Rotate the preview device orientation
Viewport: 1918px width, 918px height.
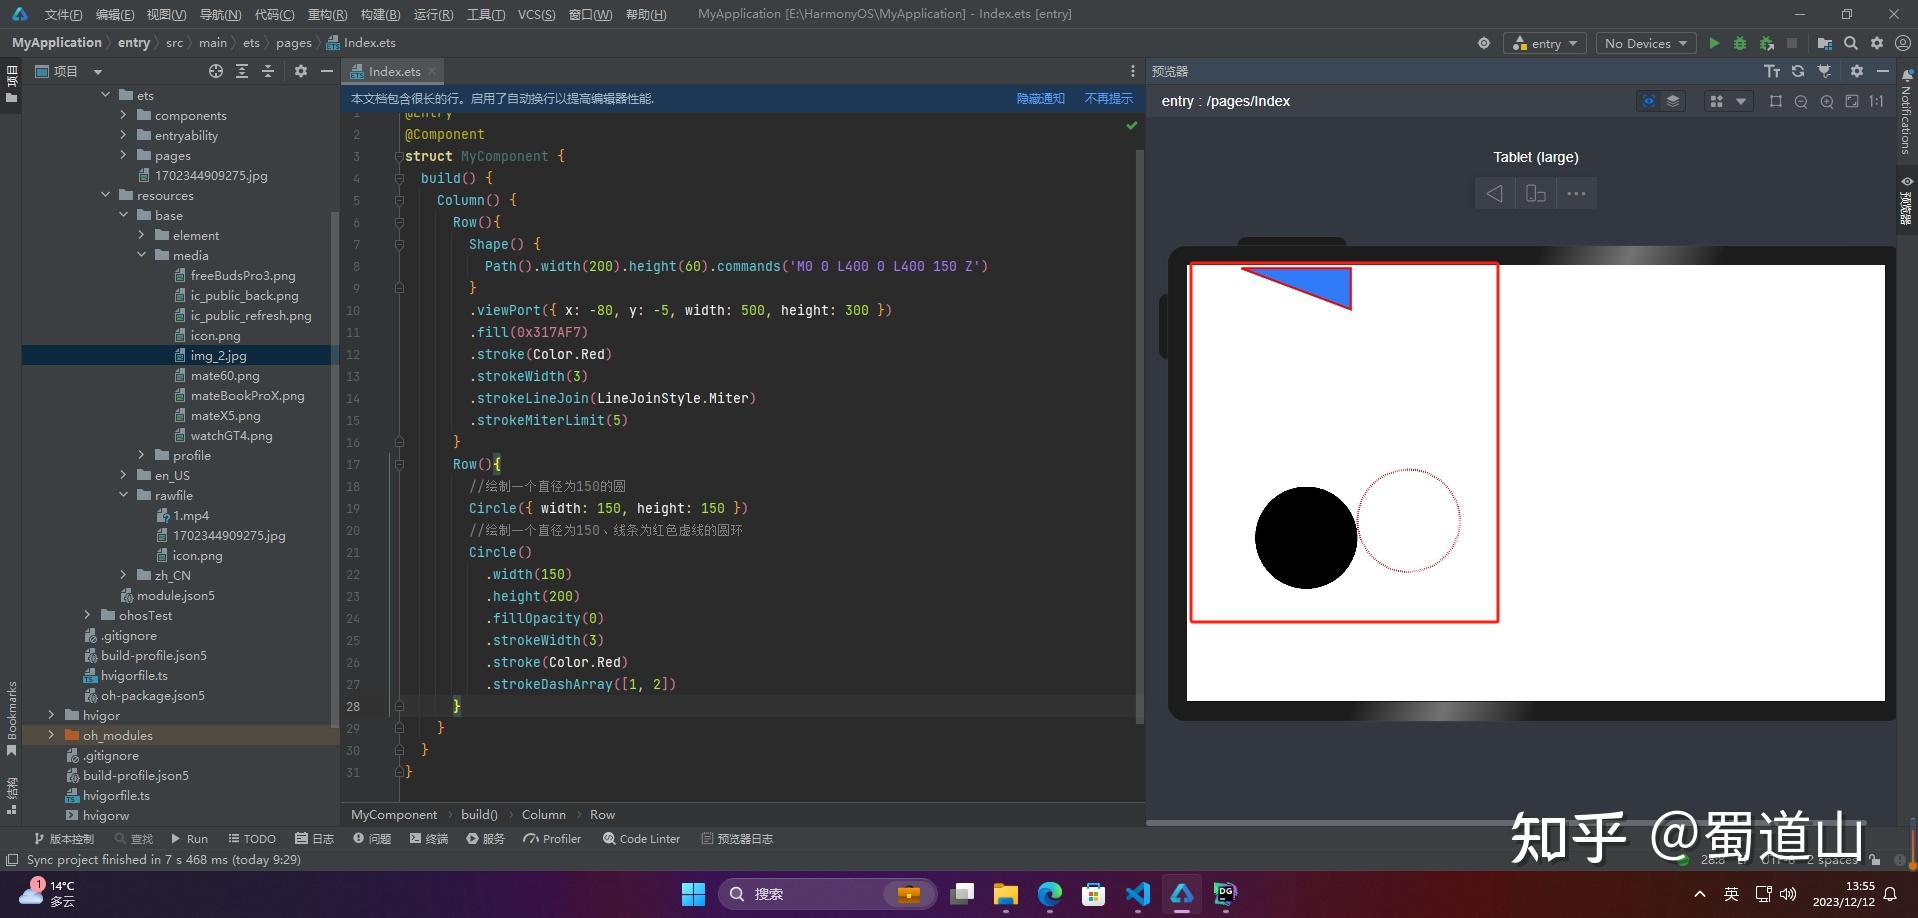coord(1536,193)
